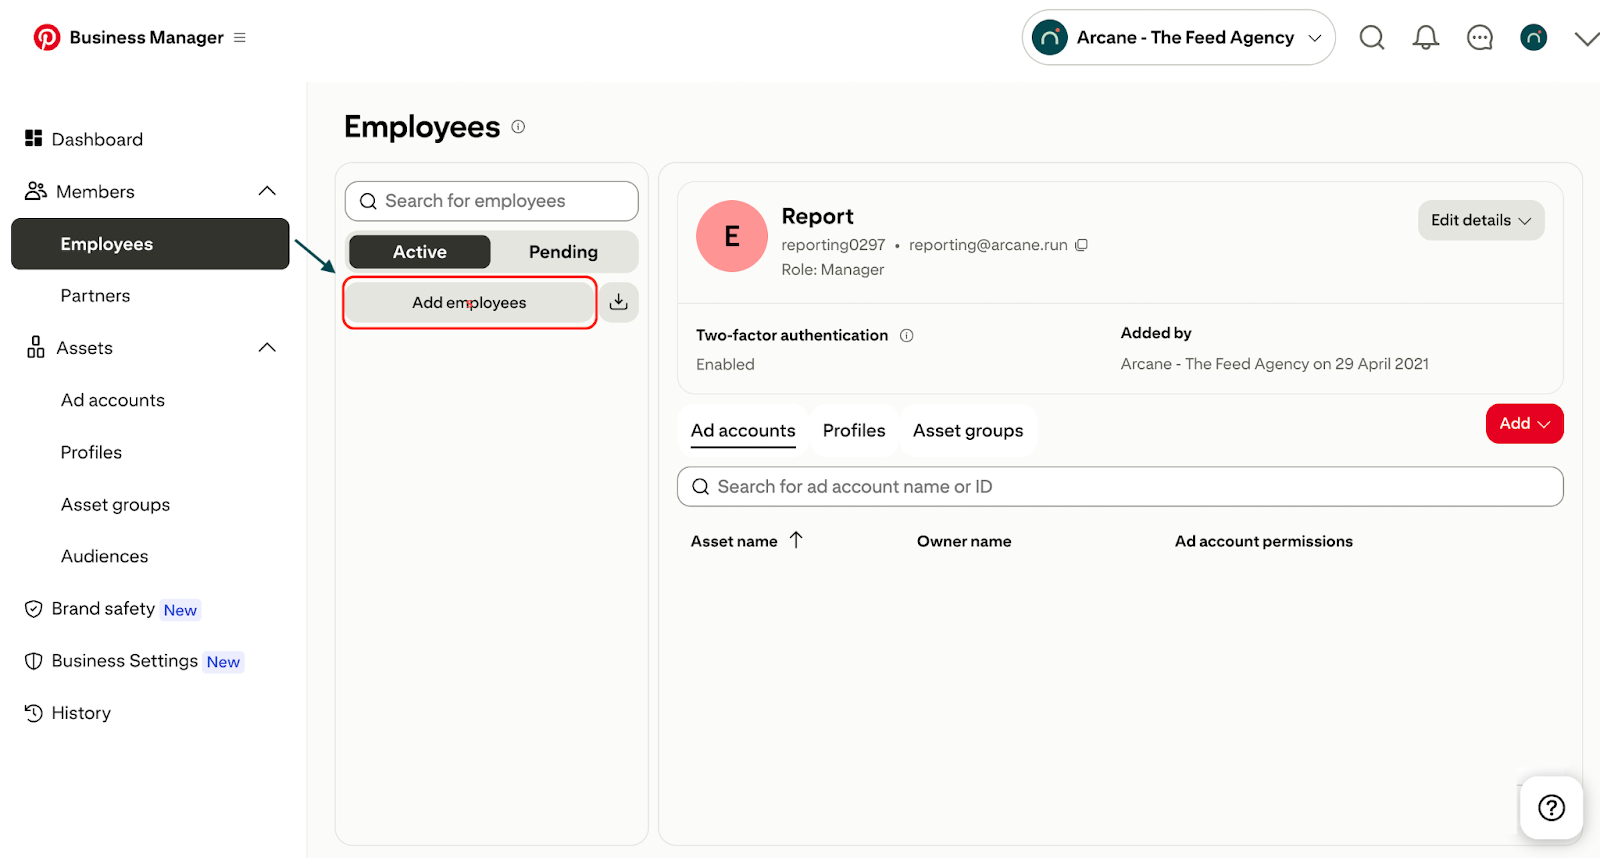Copy the reporting@arcane.run email address
The width and height of the screenshot is (1600, 858).
1081,245
